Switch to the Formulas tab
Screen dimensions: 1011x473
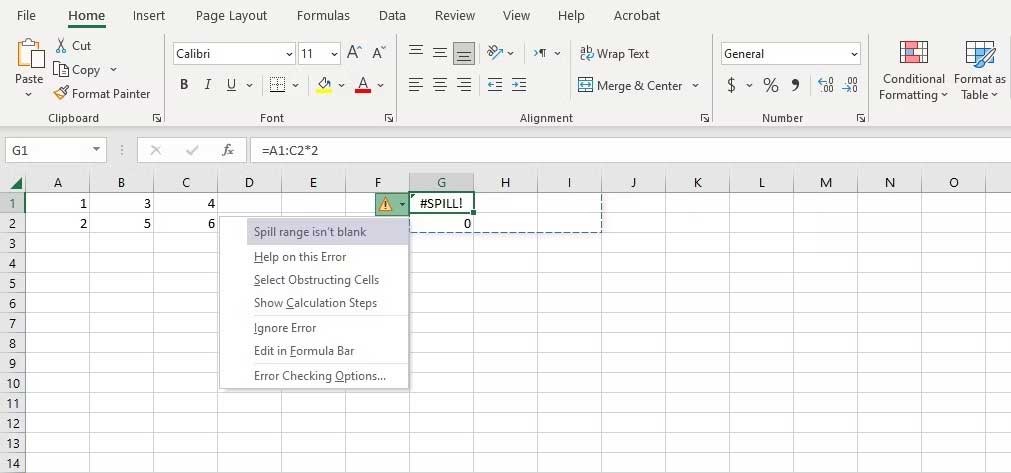click(x=323, y=15)
